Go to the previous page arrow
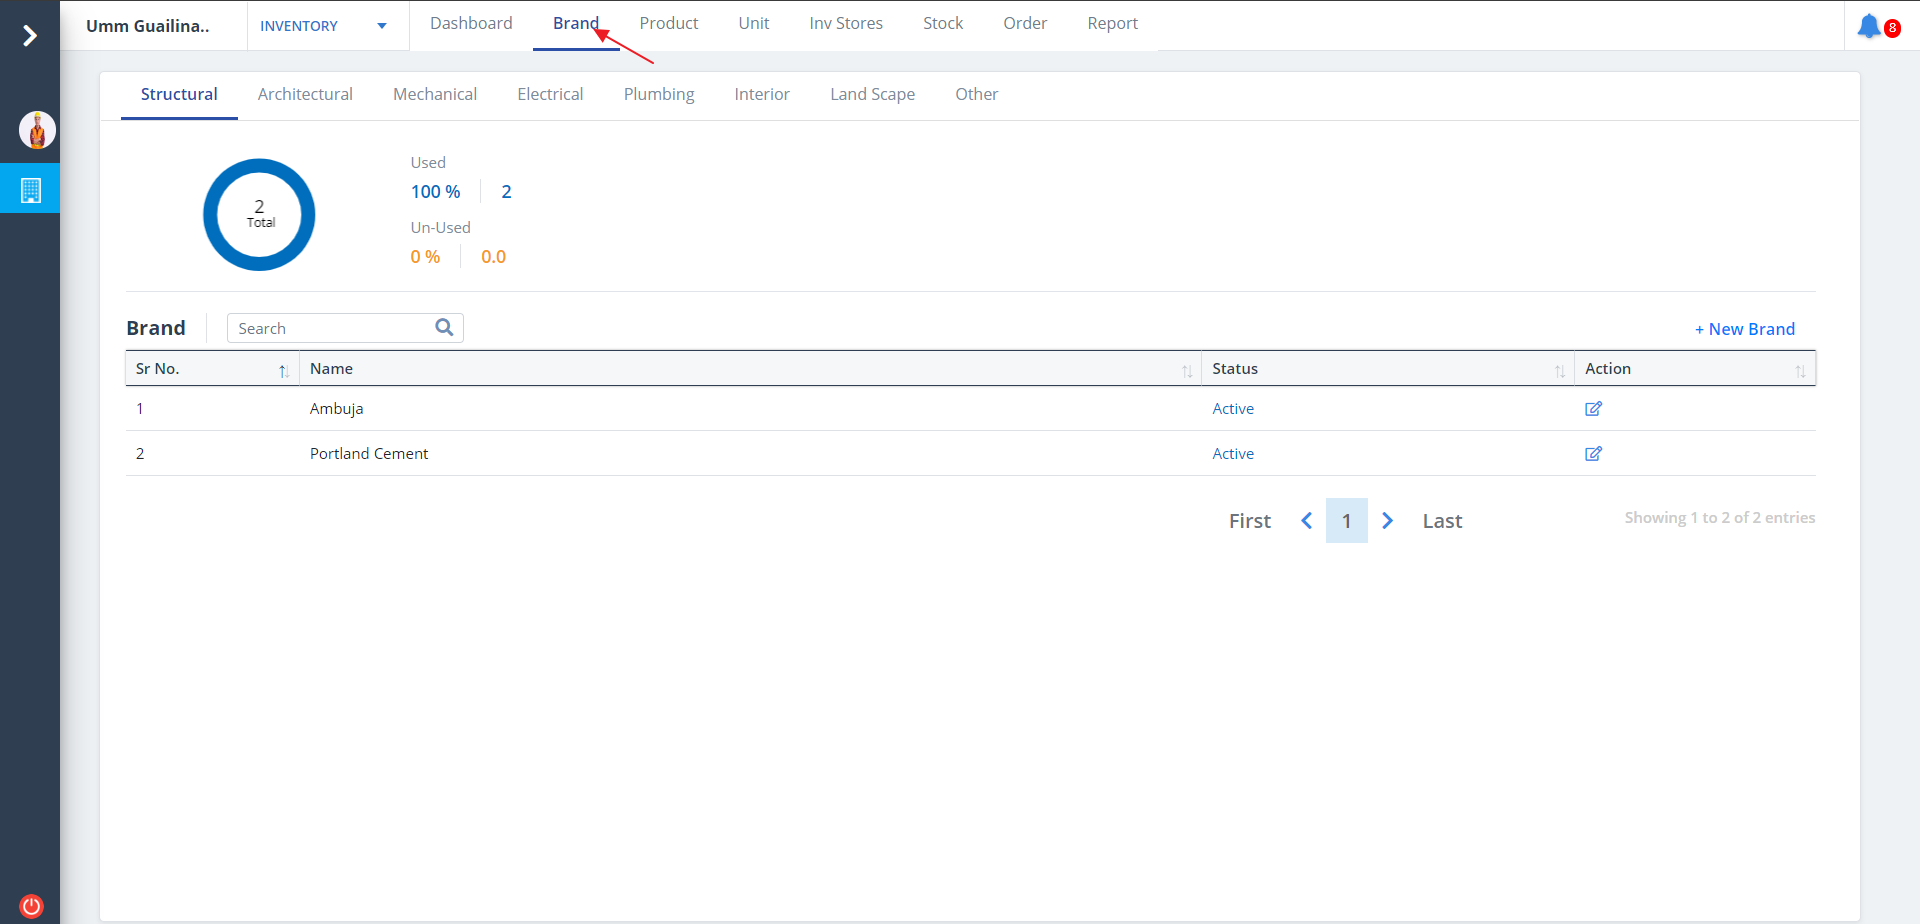This screenshot has width=1920, height=924. (x=1306, y=521)
